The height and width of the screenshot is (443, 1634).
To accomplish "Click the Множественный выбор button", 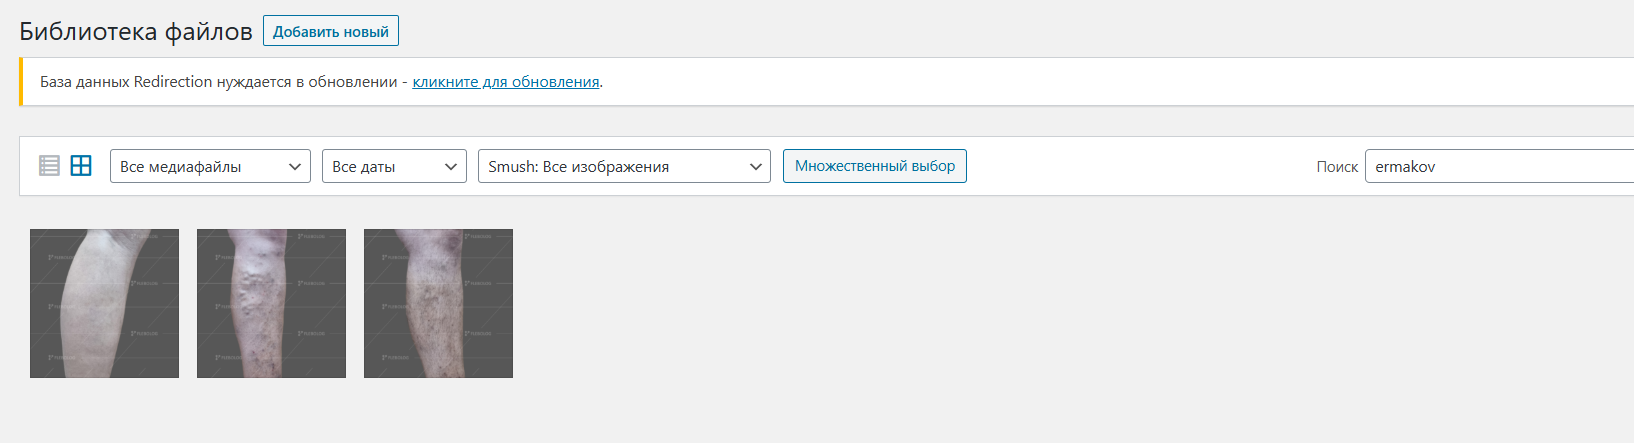I will (x=874, y=166).
